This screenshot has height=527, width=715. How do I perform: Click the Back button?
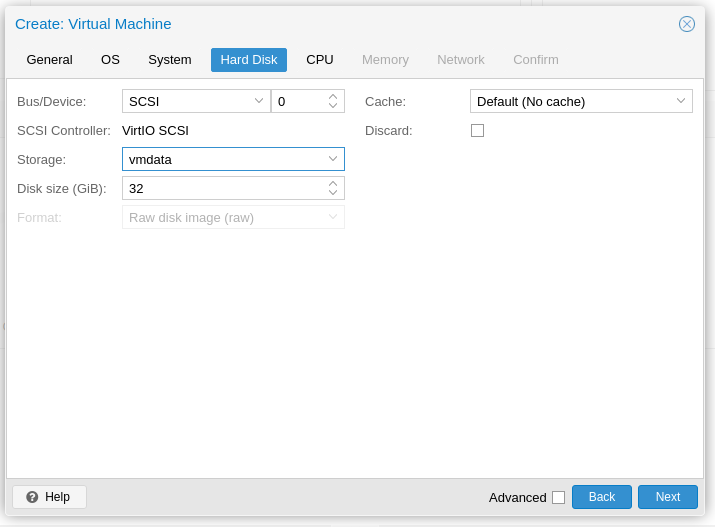click(602, 497)
